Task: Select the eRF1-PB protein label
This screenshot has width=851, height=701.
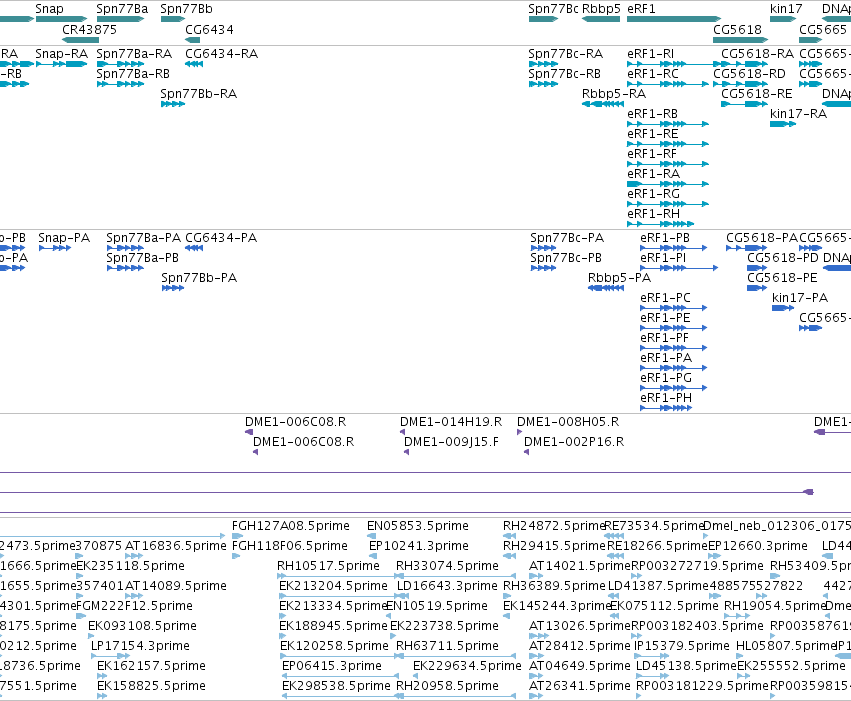Action: point(665,238)
